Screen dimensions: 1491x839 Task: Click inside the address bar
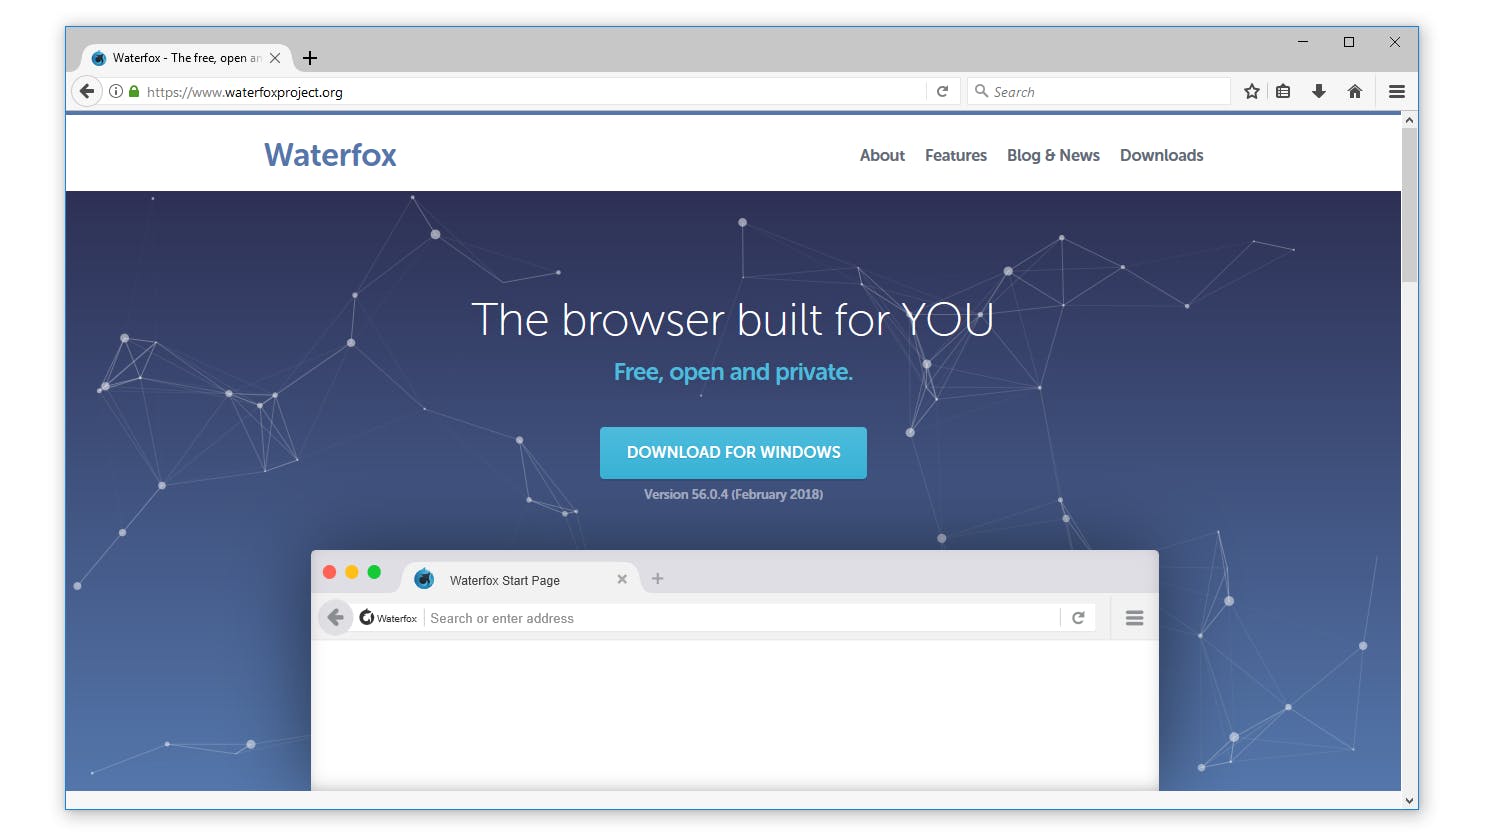pyautogui.click(x=500, y=91)
